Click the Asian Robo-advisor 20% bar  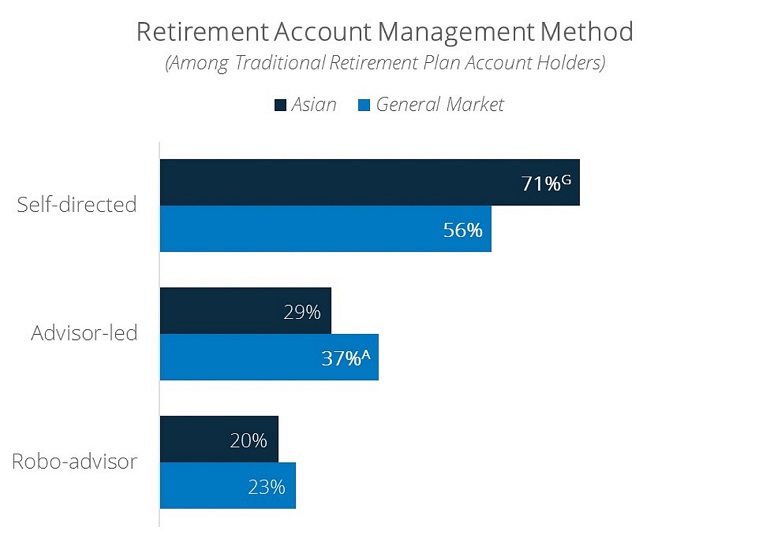point(219,439)
